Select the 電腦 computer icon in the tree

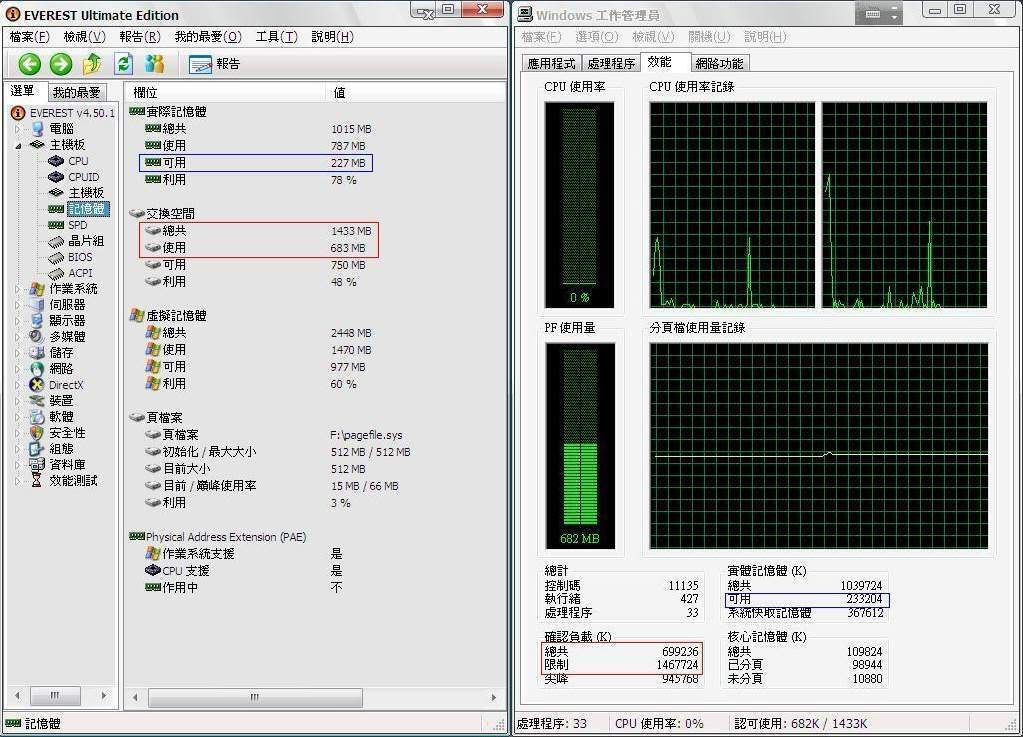[38, 128]
